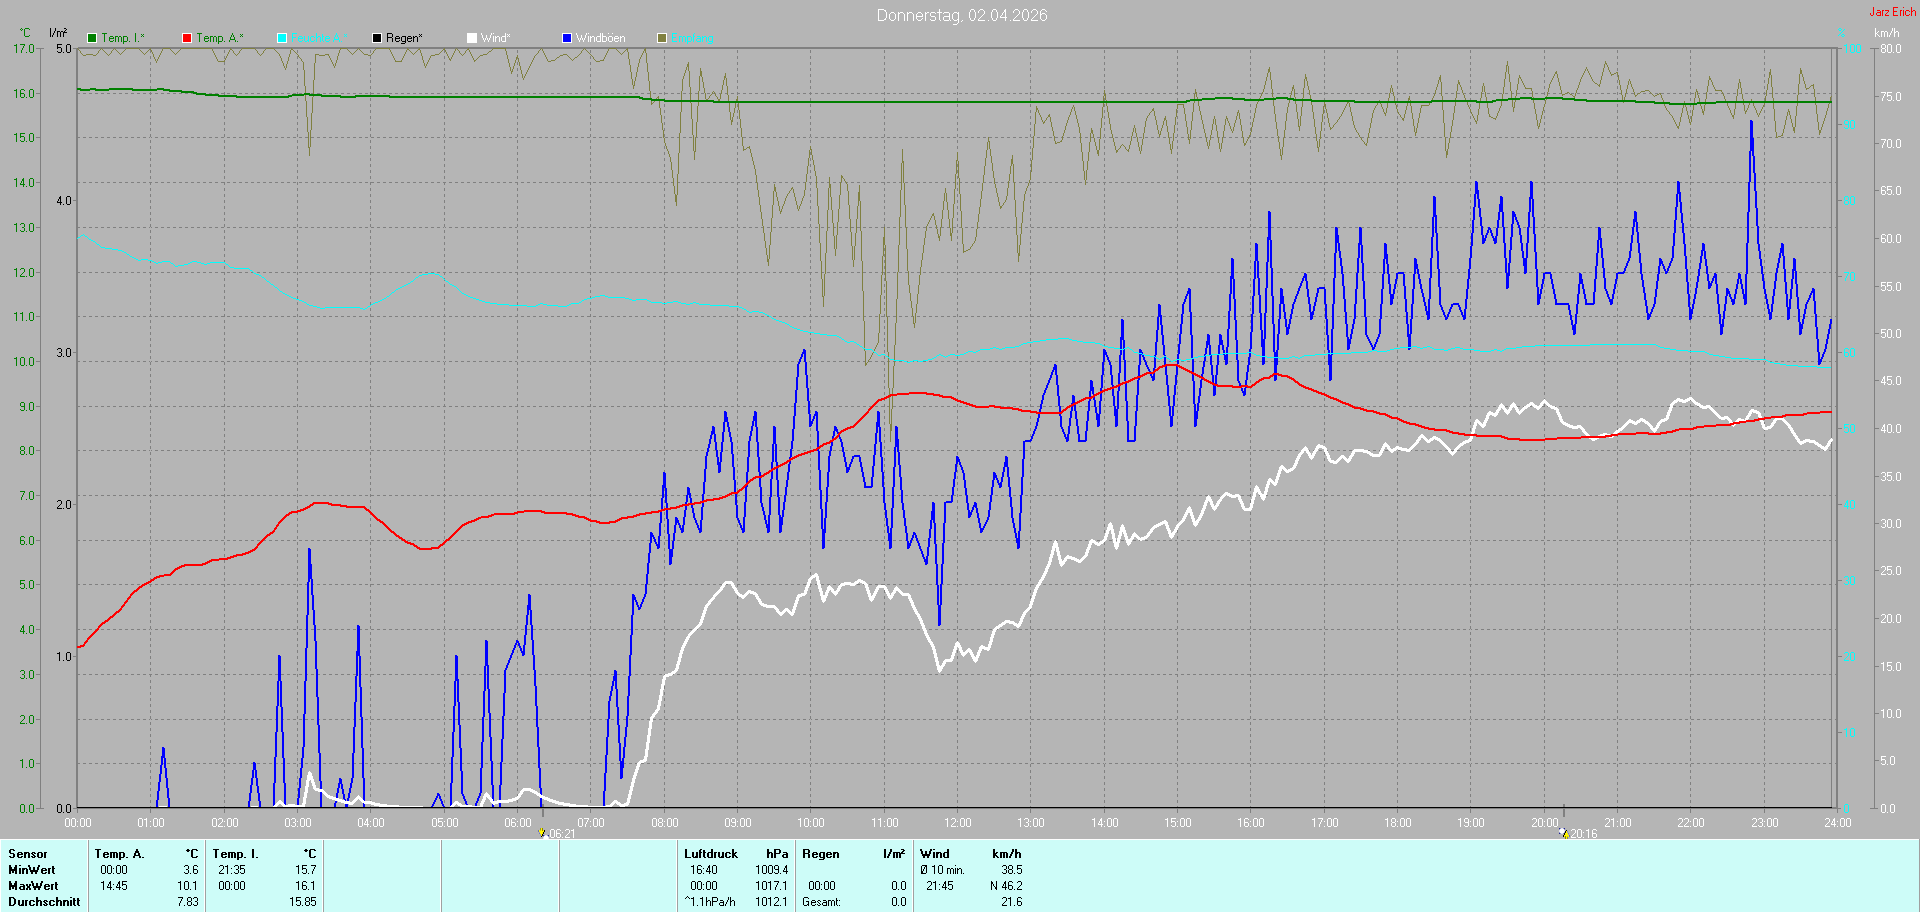Click the 'Sensor' header in the table
1920x912 pixels.
point(28,854)
